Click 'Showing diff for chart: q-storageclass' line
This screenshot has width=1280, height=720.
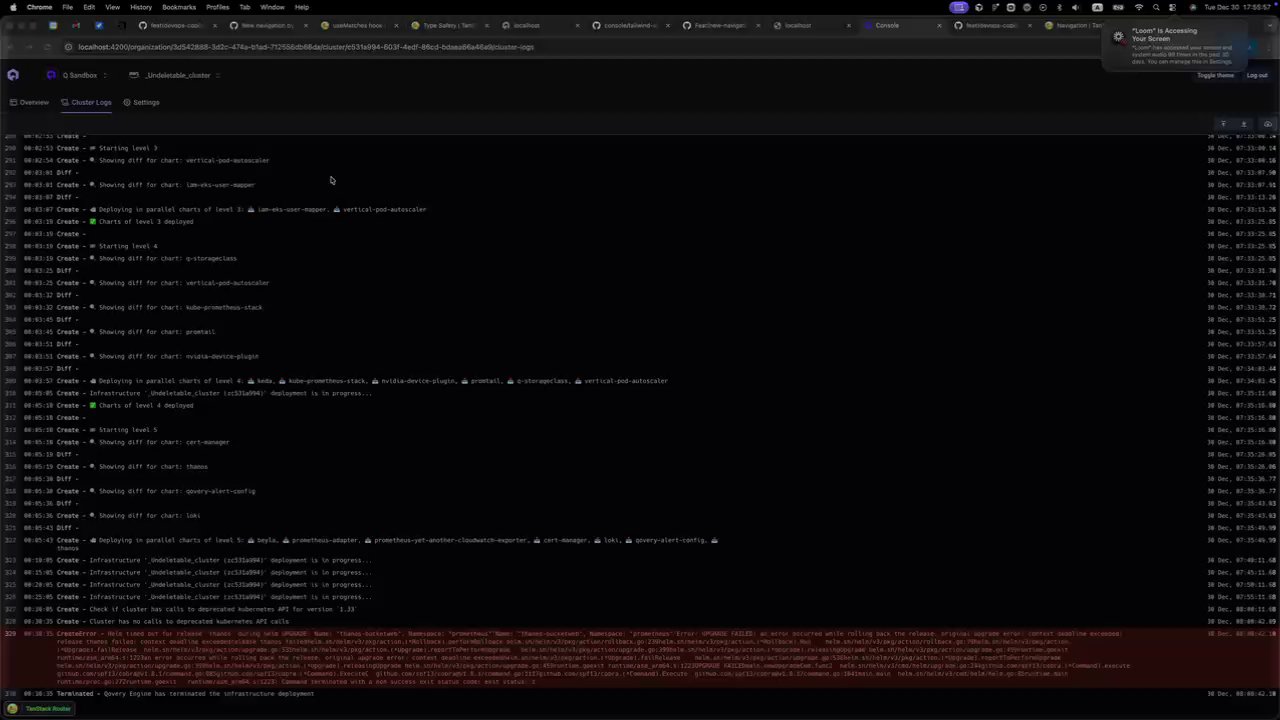(x=640, y=258)
